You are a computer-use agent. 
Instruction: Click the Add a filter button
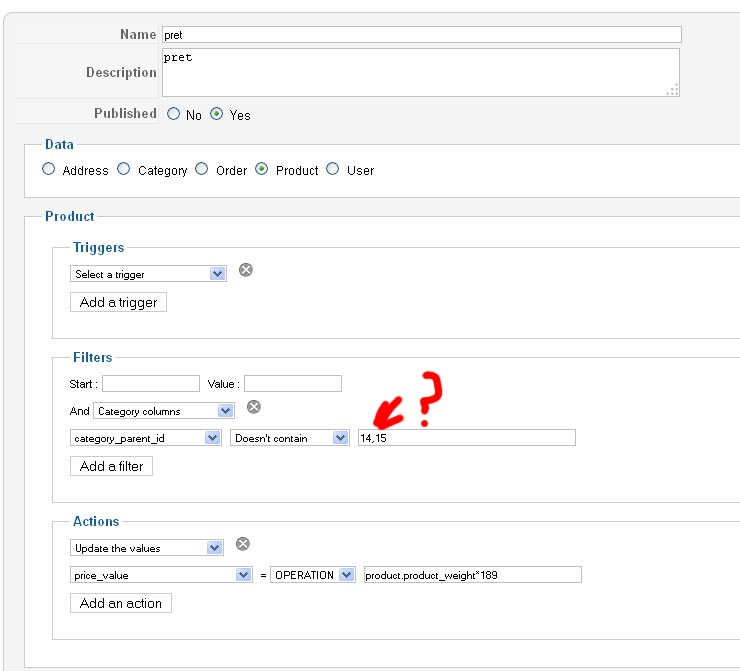pos(111,466)
